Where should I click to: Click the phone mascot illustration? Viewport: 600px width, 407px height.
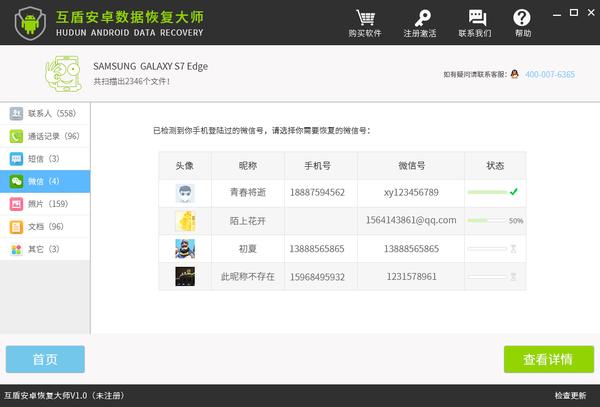click(x=63, y=73)
